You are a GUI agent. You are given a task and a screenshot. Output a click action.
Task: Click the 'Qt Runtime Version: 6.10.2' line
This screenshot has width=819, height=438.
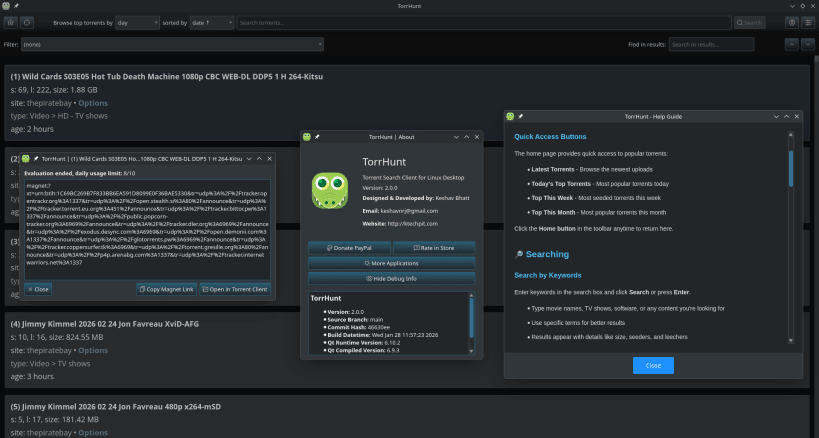tap(364, 343)
